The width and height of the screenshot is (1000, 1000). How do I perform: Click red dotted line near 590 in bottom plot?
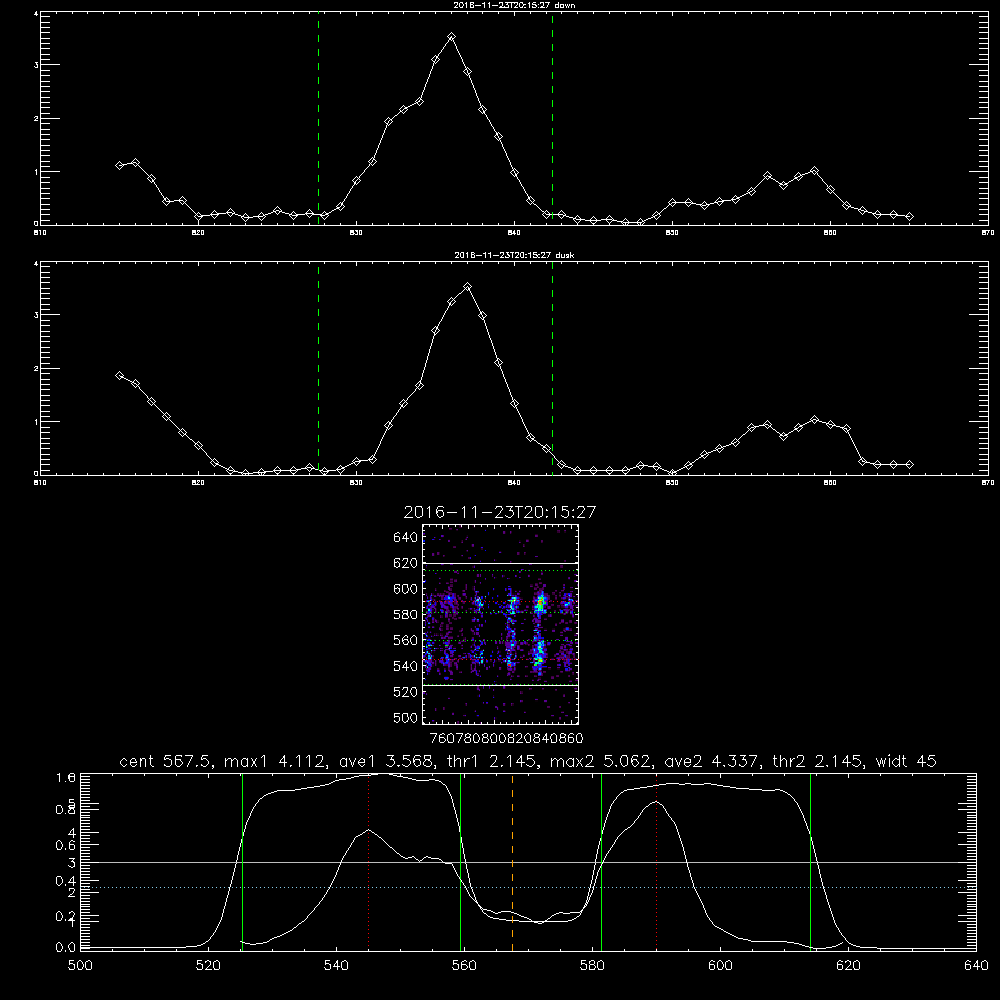point(656,861)
